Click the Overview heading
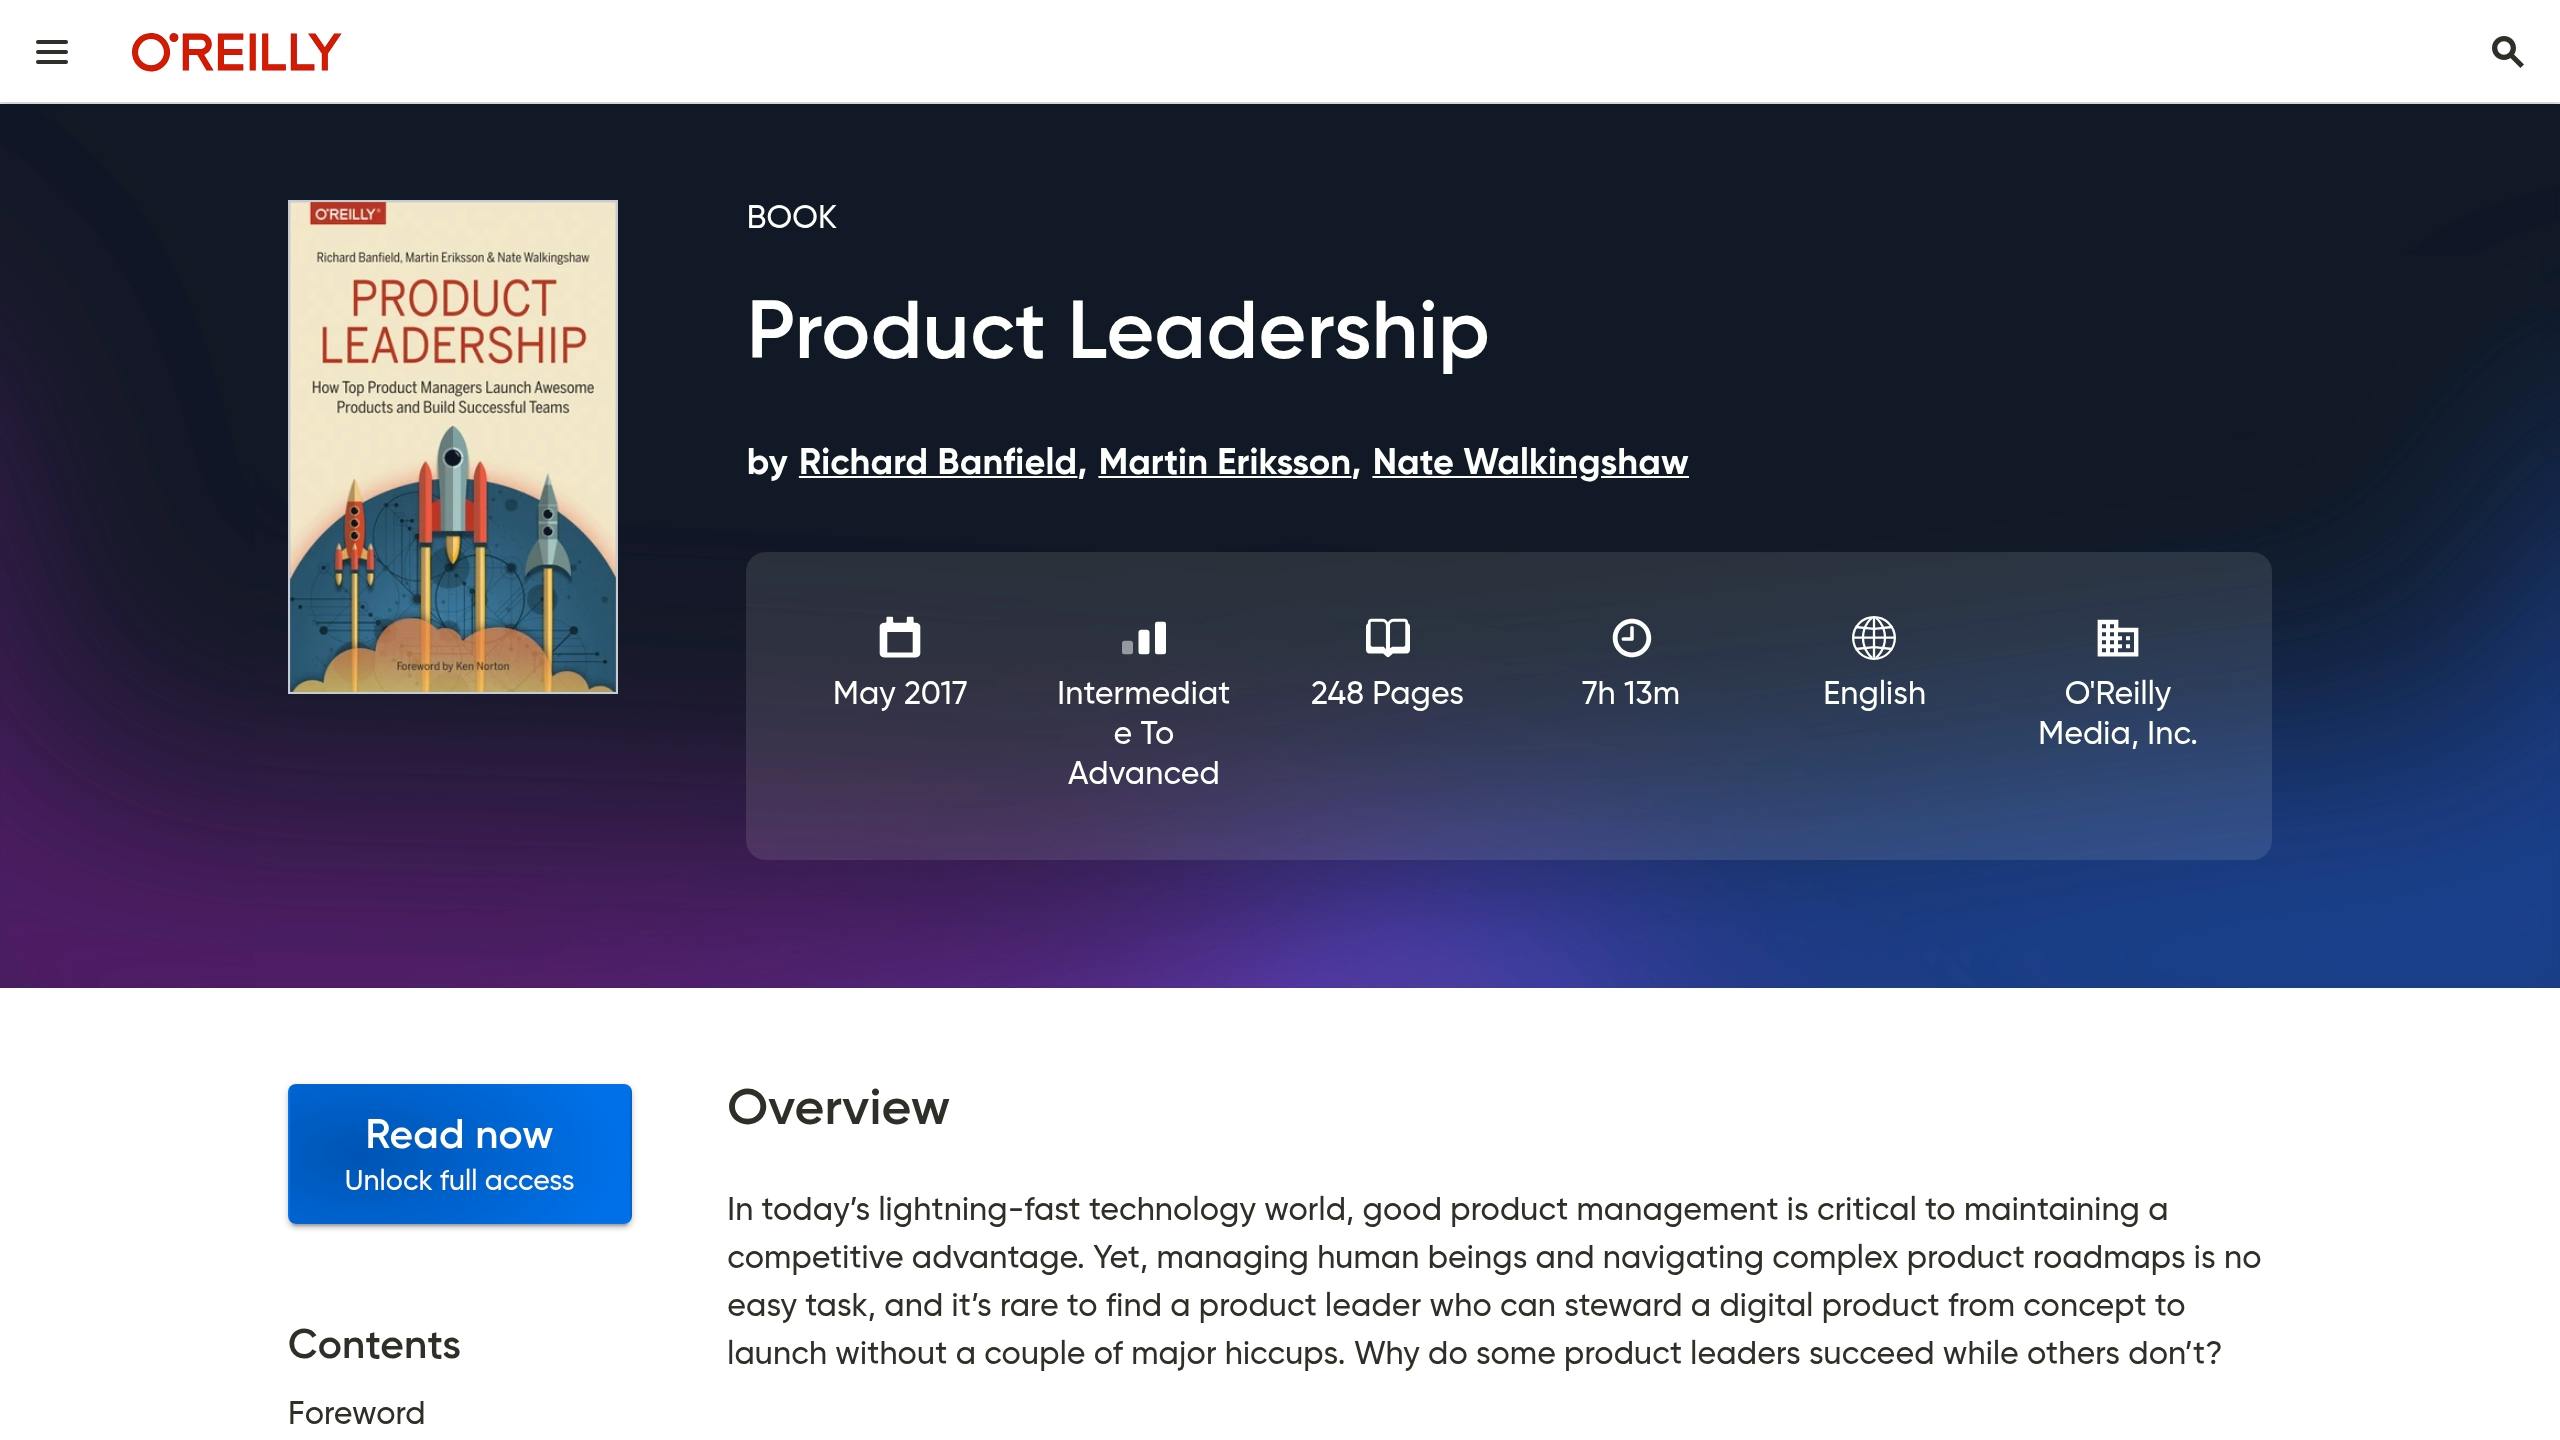 click(x=838, y=1108)
